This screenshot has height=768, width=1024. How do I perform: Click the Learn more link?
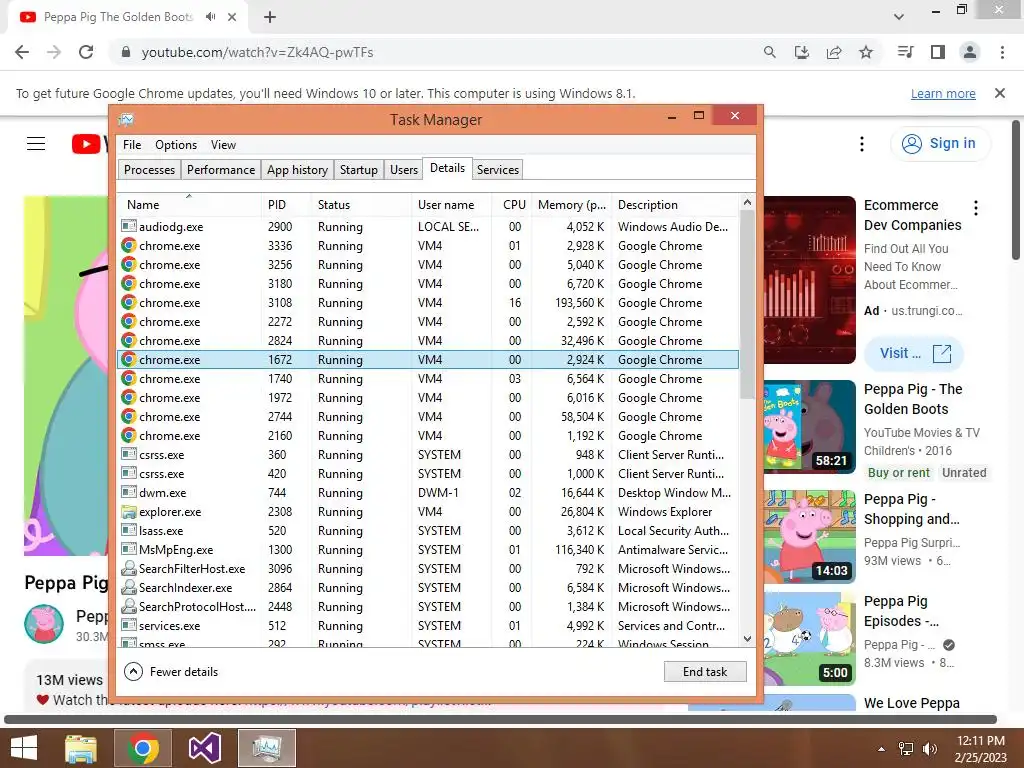tap(943, 93)
